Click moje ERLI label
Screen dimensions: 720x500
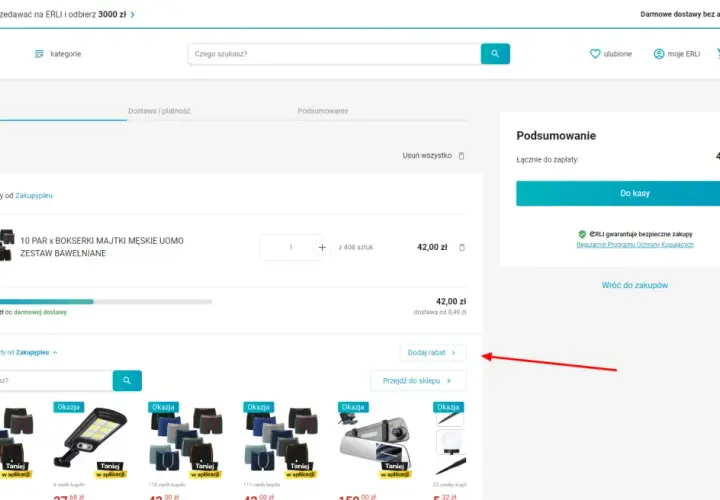point(684,54)
